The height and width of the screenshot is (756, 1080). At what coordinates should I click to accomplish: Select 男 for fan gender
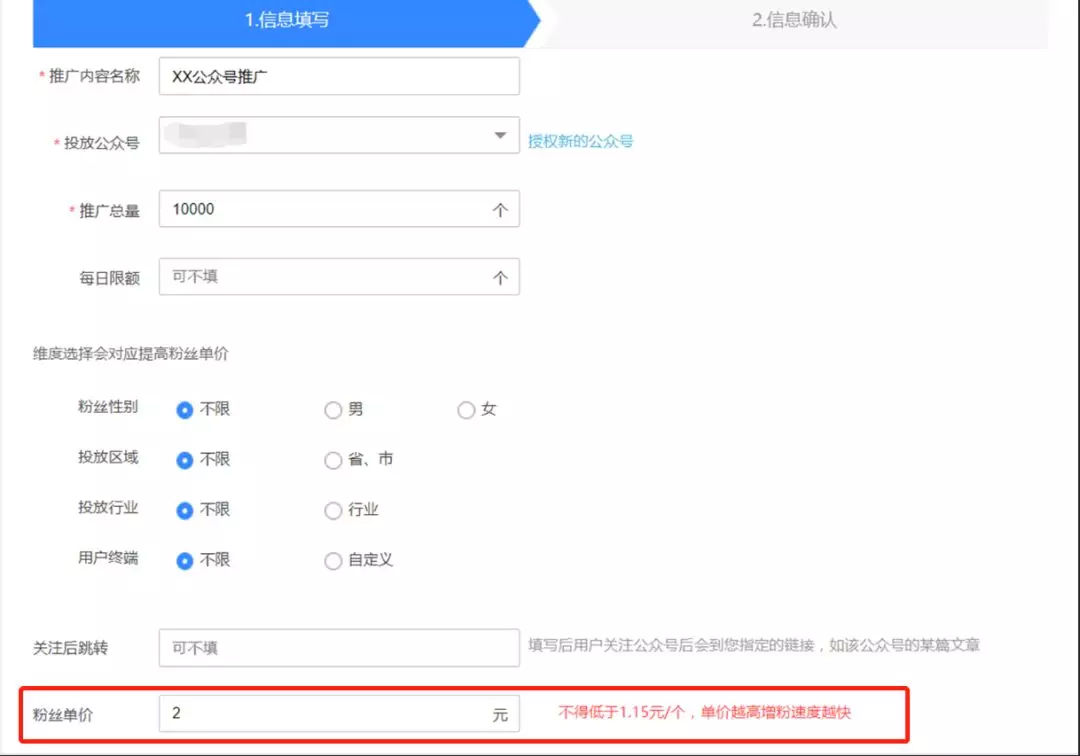(x=333, y=409)
